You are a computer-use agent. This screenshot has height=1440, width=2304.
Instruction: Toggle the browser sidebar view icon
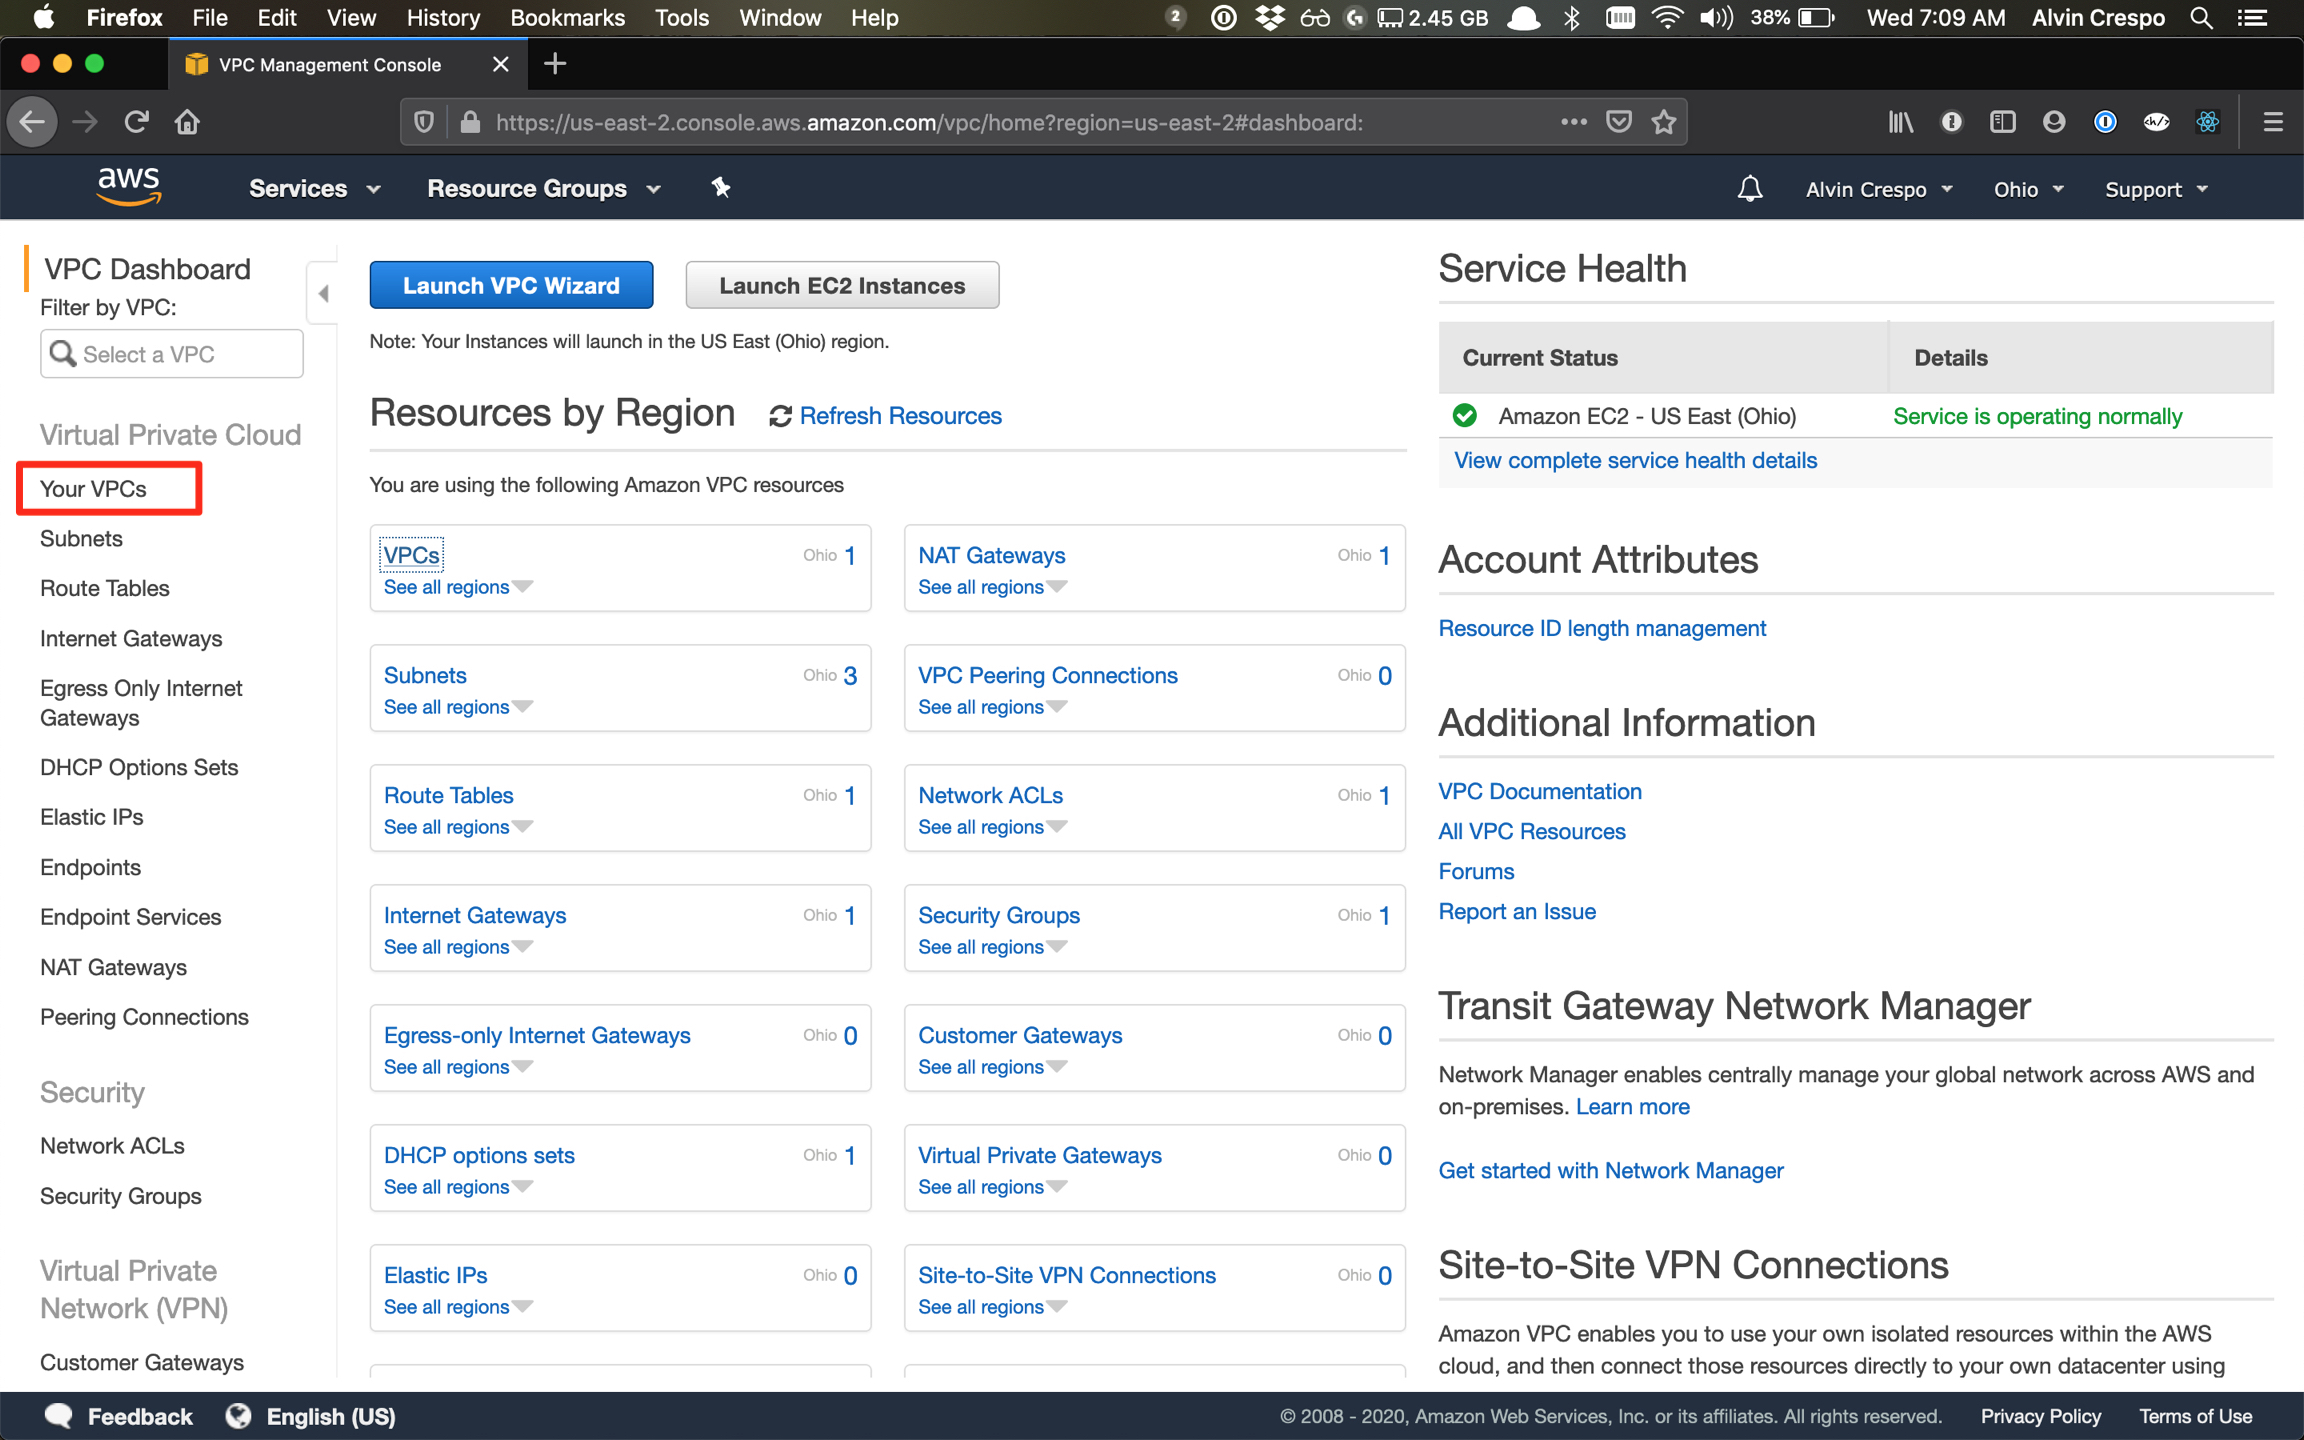point(2002,121)
